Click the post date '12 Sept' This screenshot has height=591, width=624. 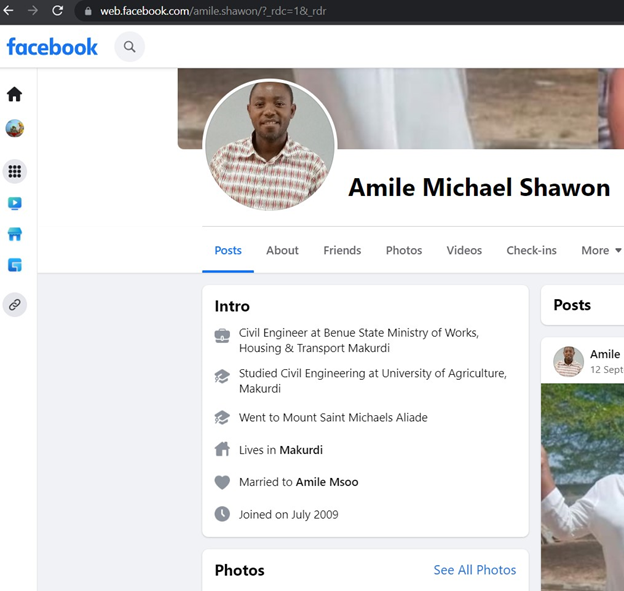(606, 370)
